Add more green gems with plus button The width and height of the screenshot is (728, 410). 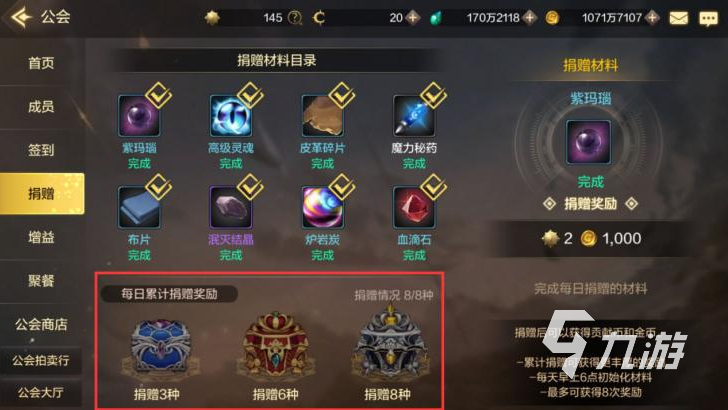529,18
